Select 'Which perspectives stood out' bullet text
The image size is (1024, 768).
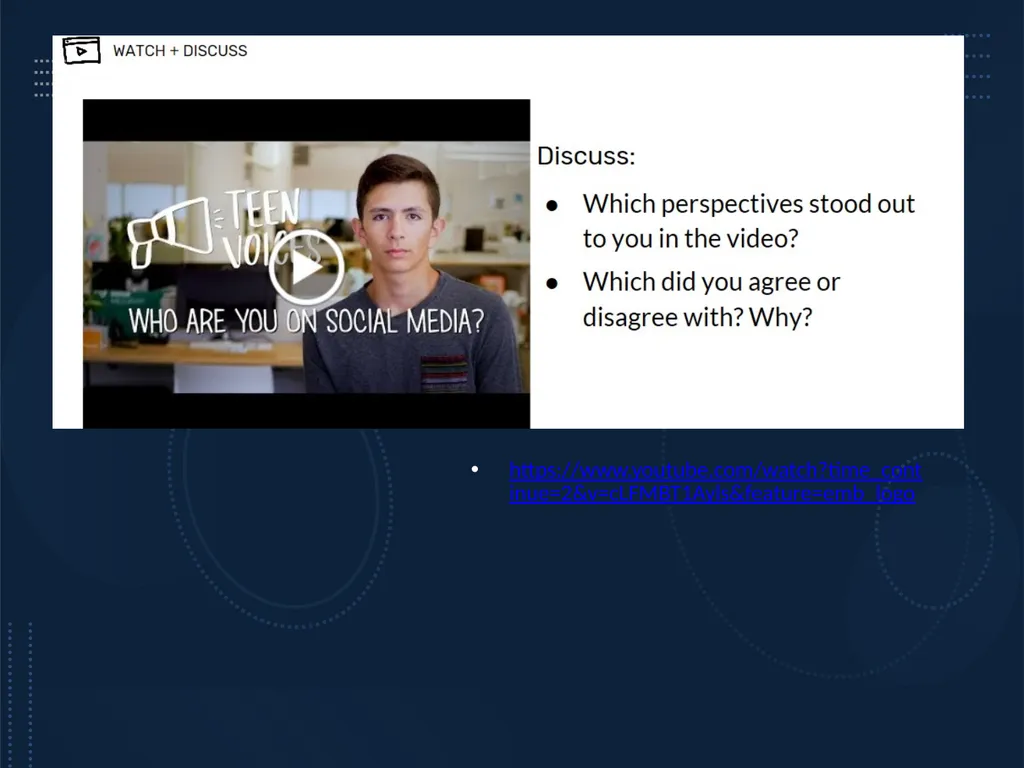pos(748,221)
